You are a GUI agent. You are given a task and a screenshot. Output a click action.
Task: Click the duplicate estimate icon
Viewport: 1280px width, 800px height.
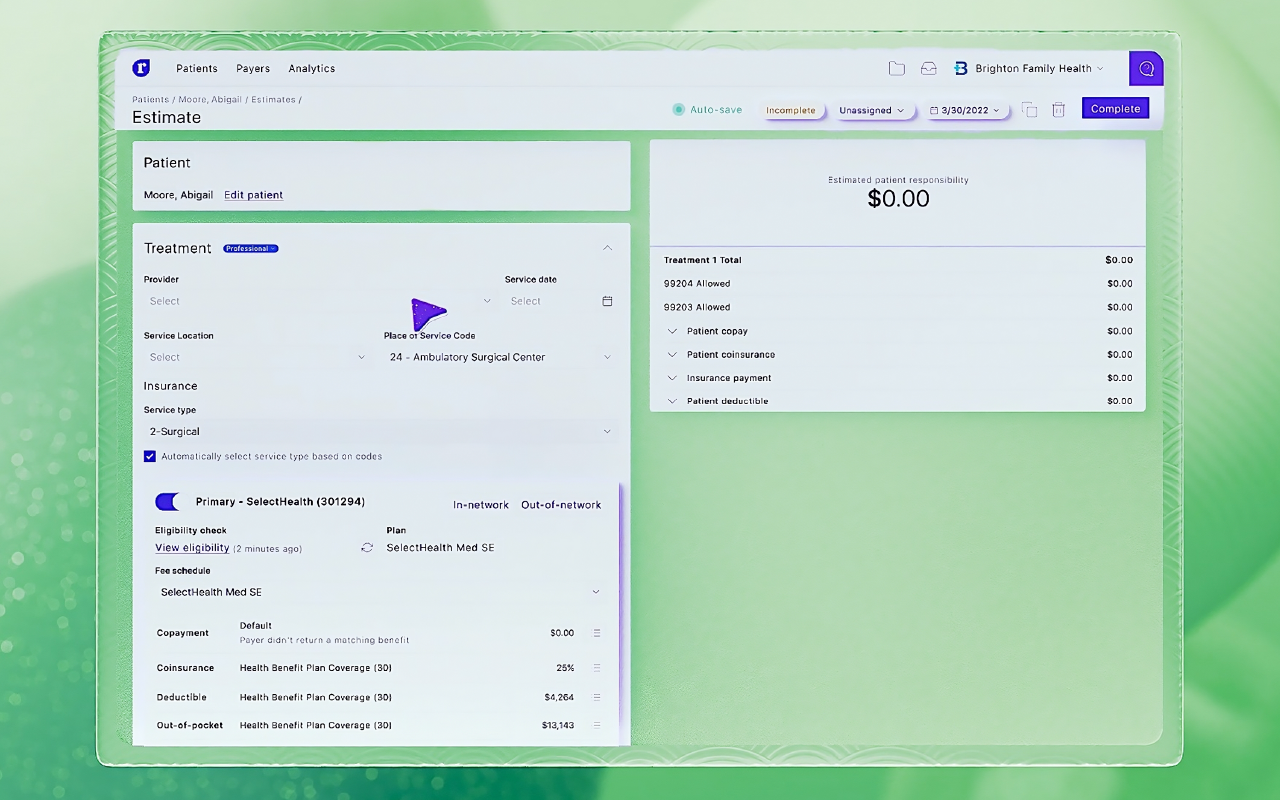(1029, 110)
